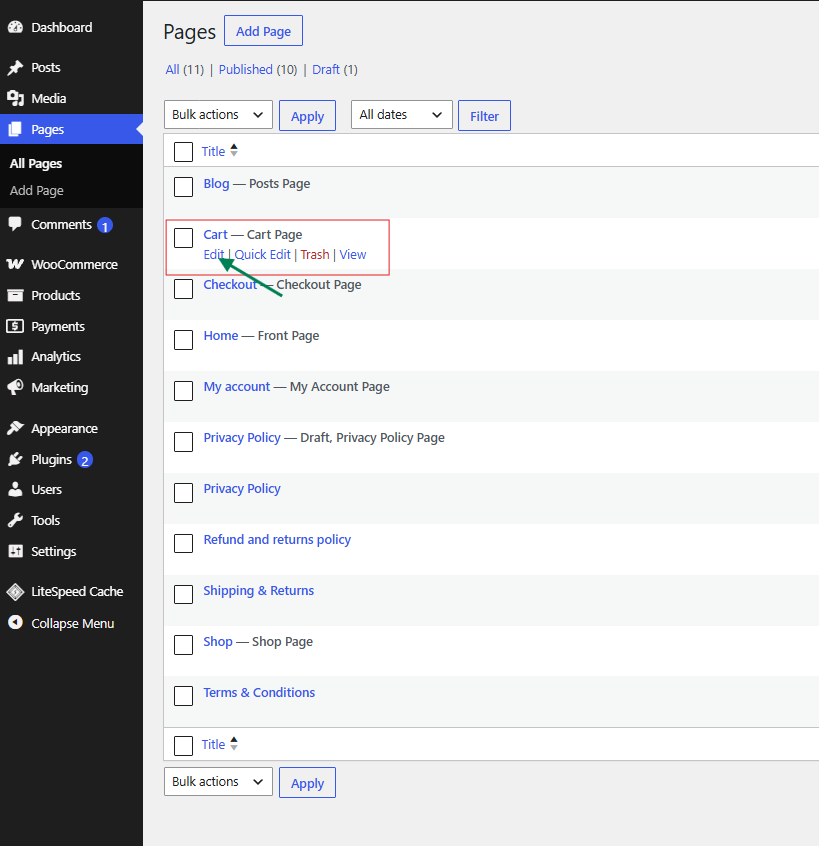Click the Add Page button
Viewport: 819px width, 846px height.
click(x=263, y=31)
